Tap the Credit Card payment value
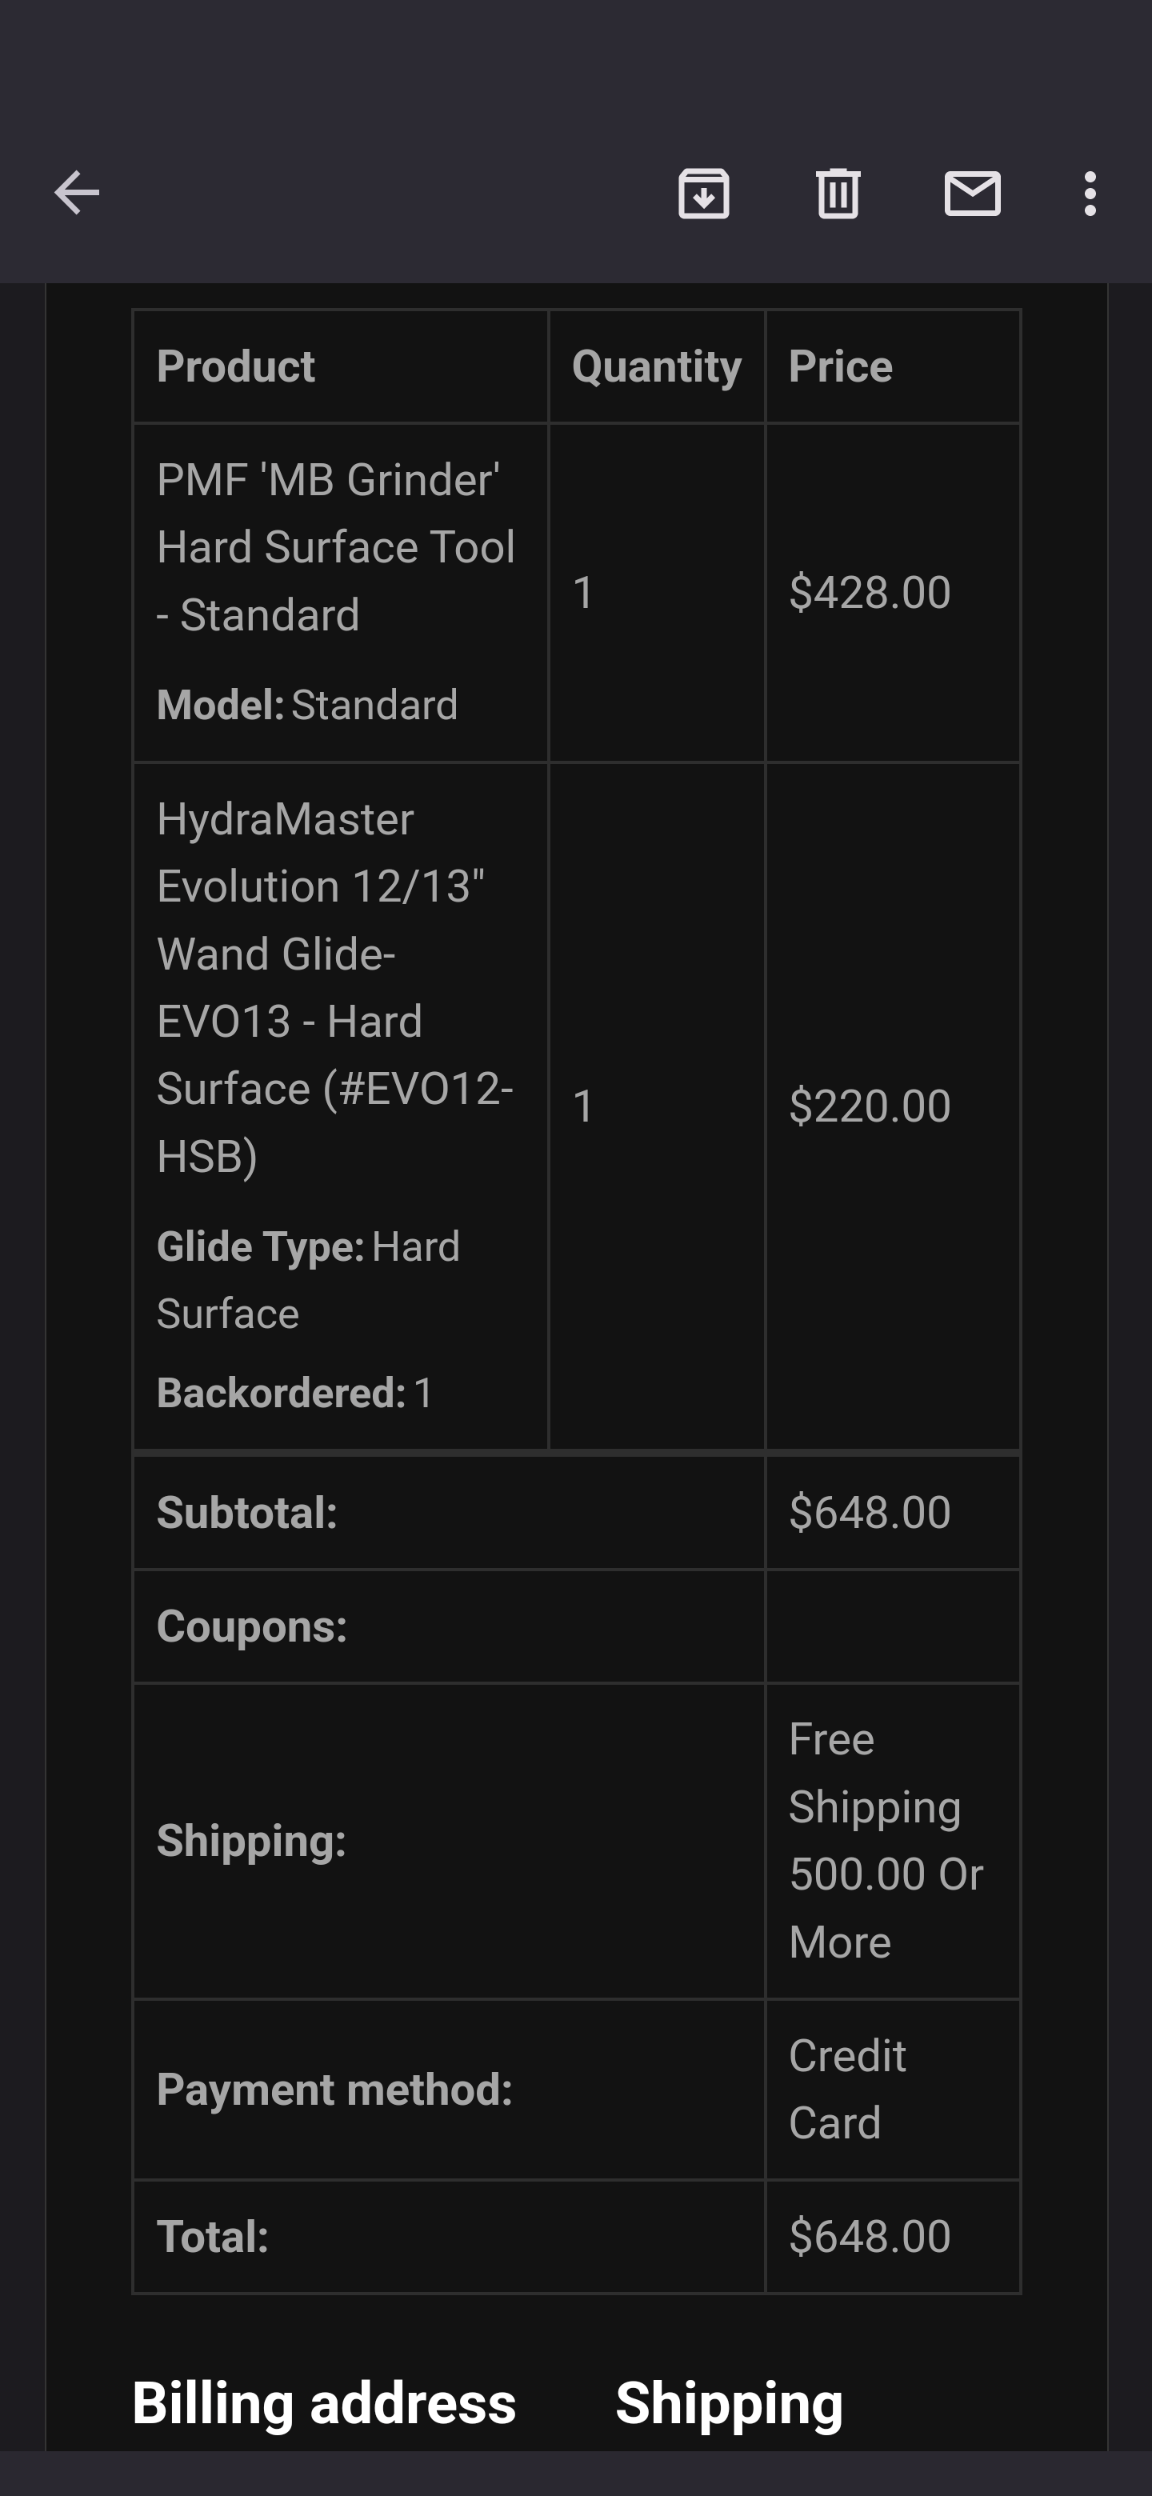This screenshot has height=2496, width=1152. (x=847, y=2089)
